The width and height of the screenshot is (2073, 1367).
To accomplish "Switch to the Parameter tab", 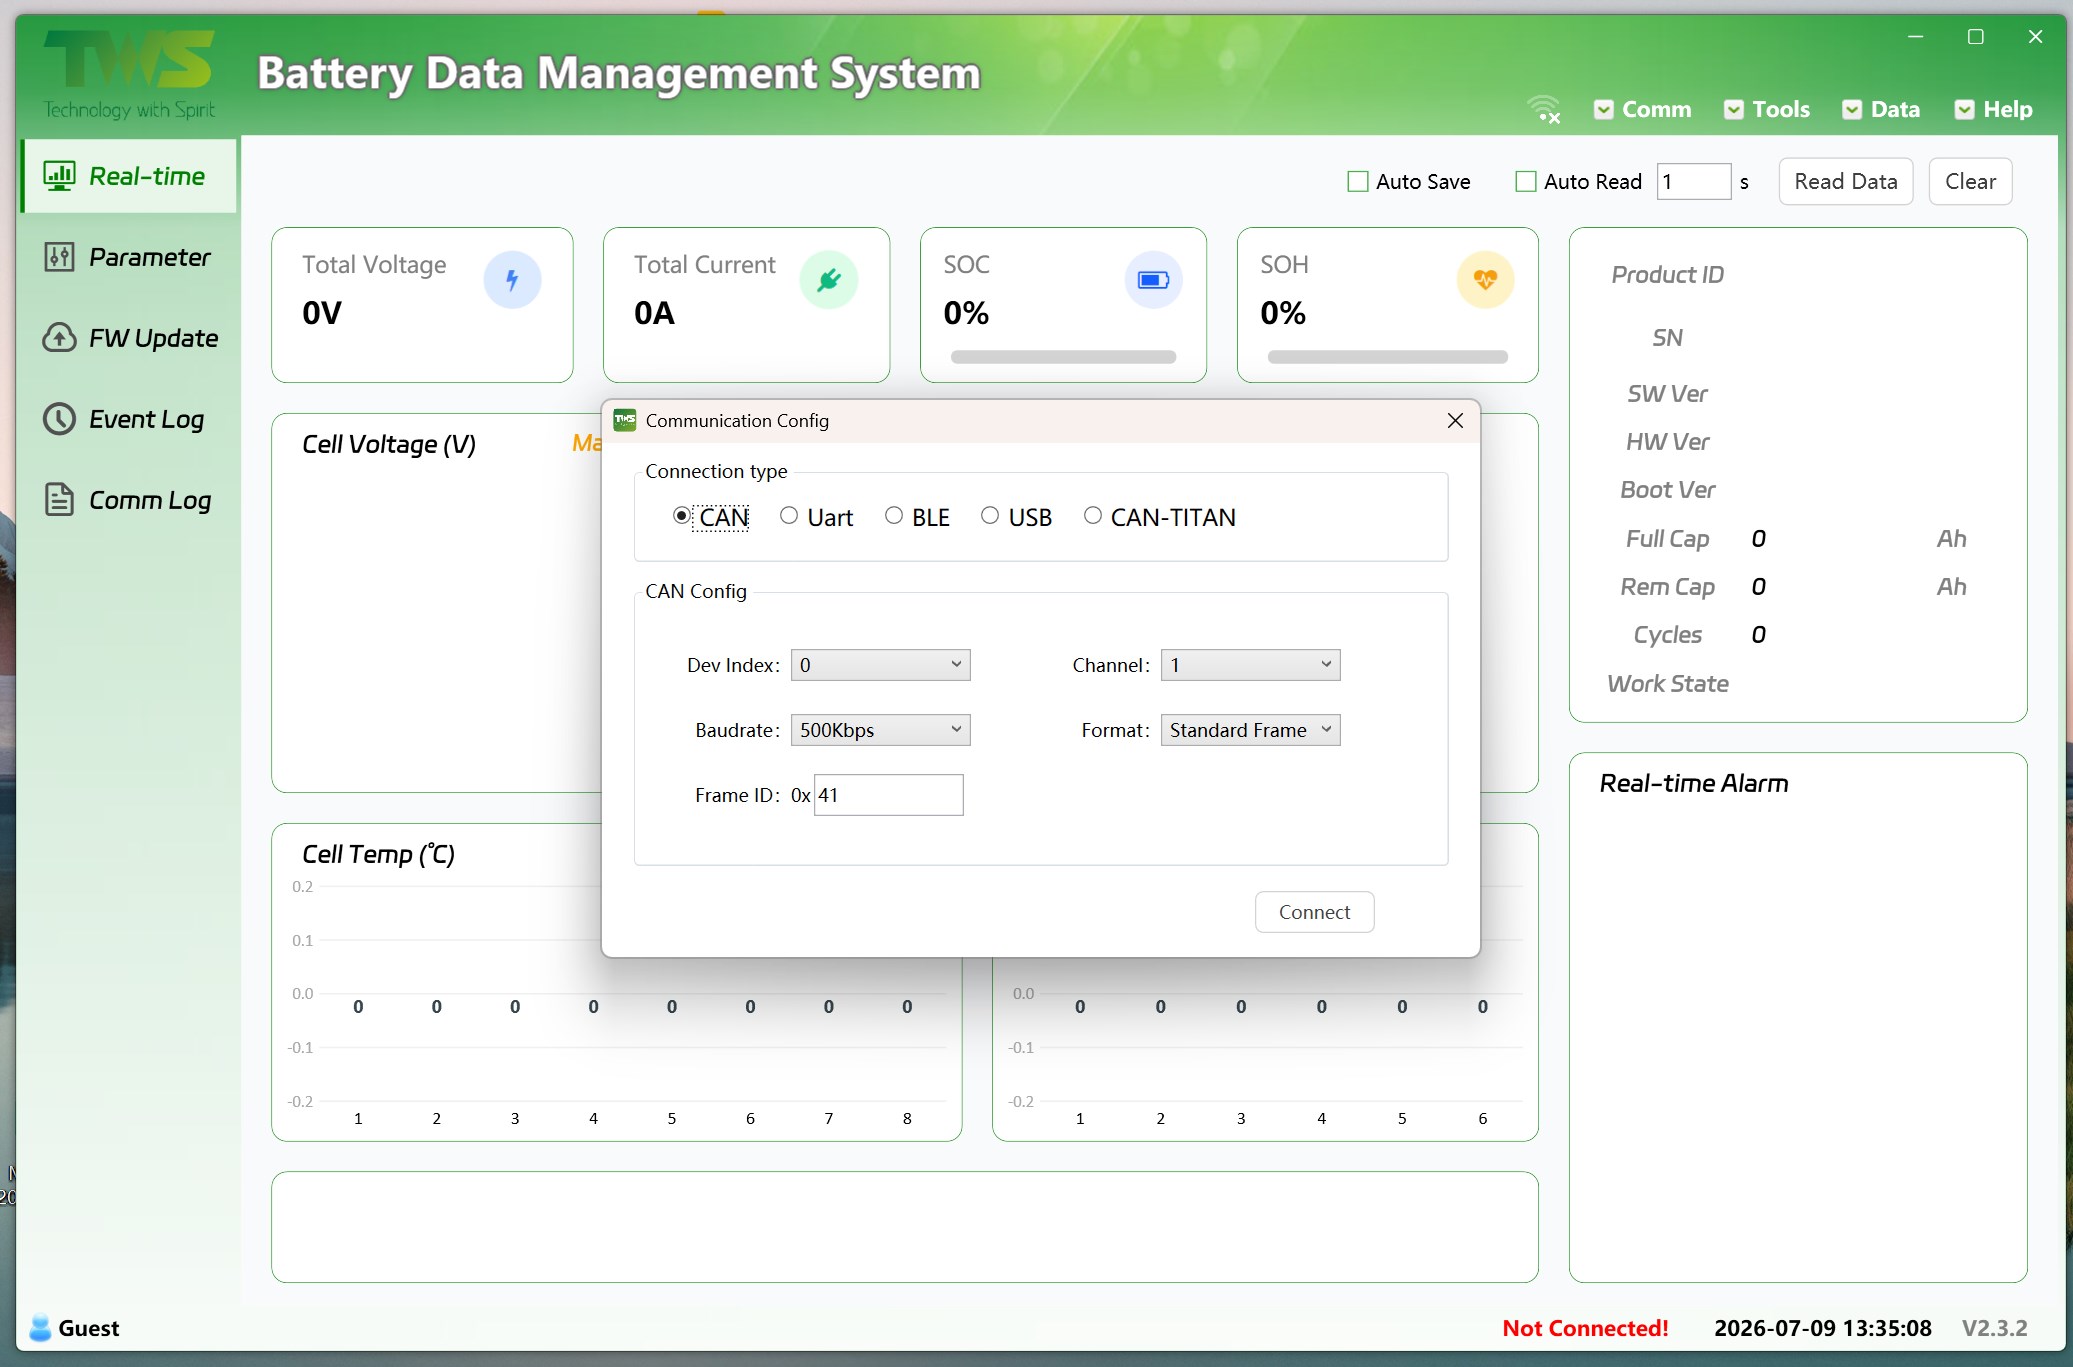I will tap(129, 257).
